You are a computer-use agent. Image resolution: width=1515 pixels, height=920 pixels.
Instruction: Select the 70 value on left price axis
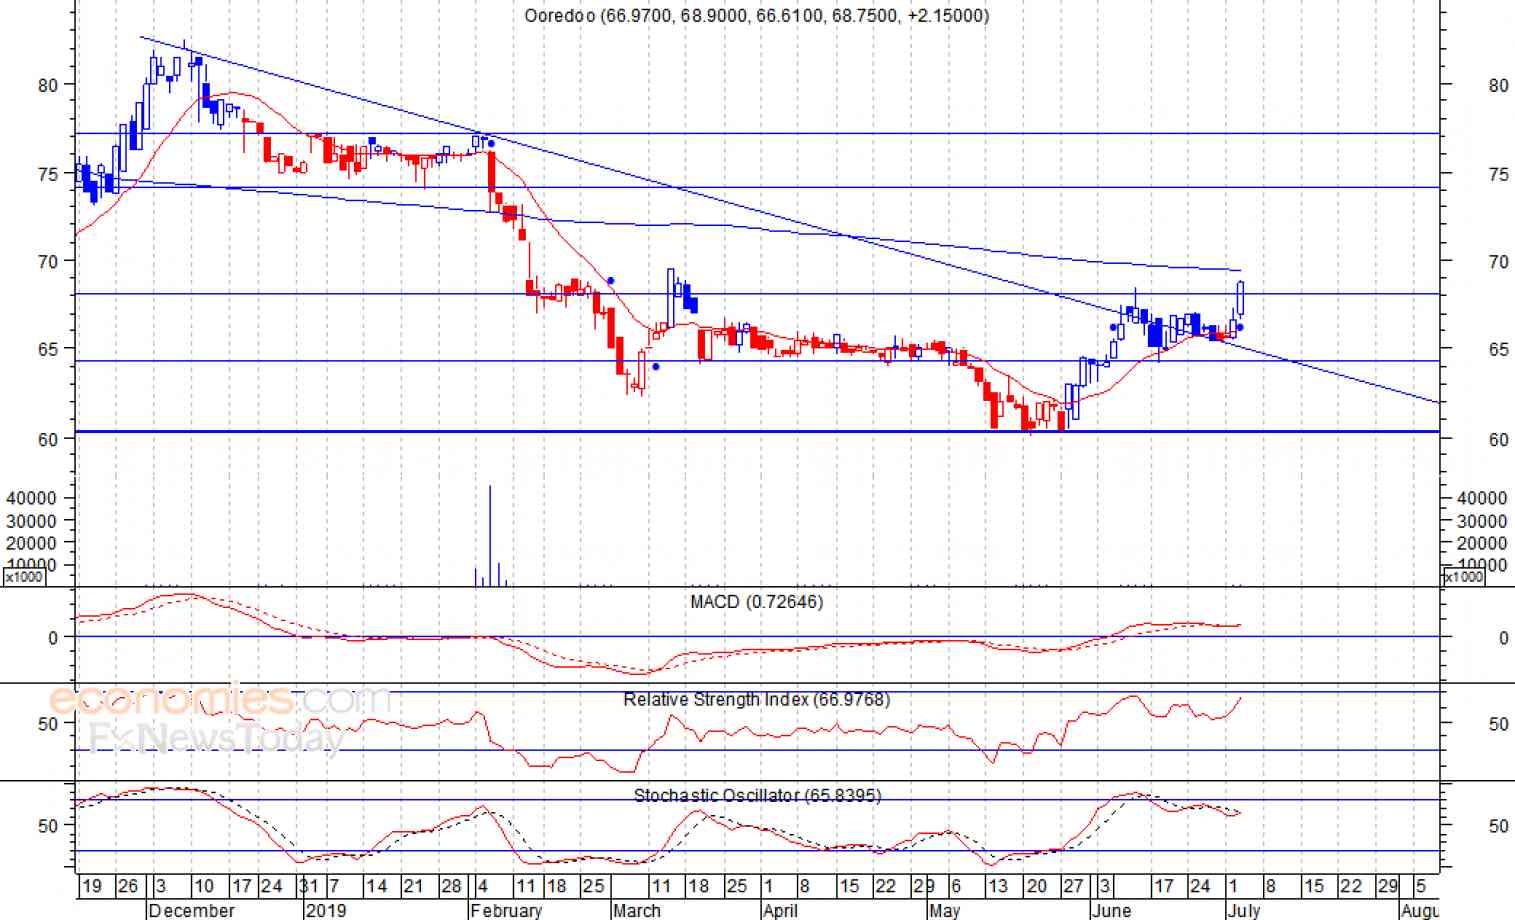[48, 262]
